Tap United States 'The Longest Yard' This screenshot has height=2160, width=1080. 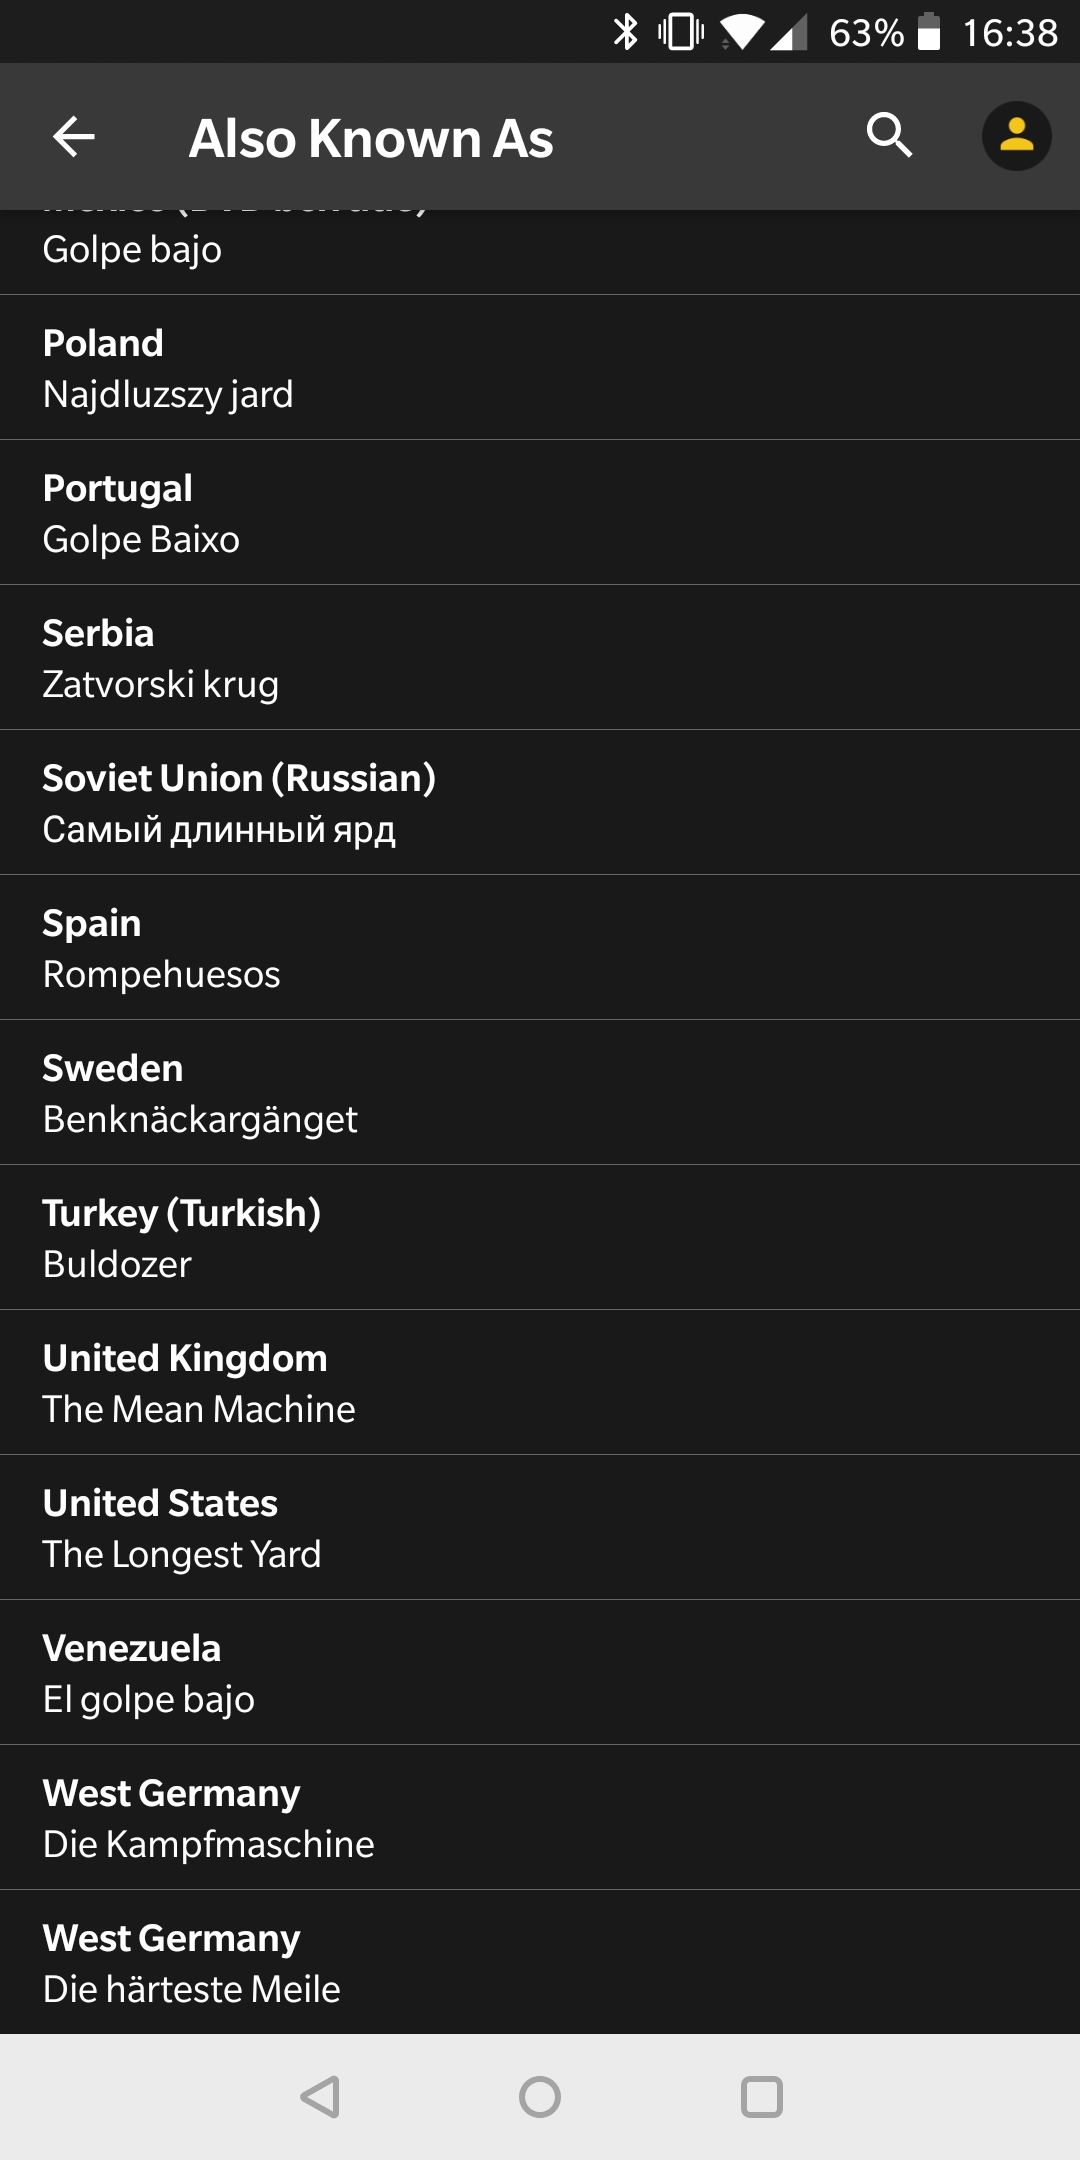(x=540, y=1528)
